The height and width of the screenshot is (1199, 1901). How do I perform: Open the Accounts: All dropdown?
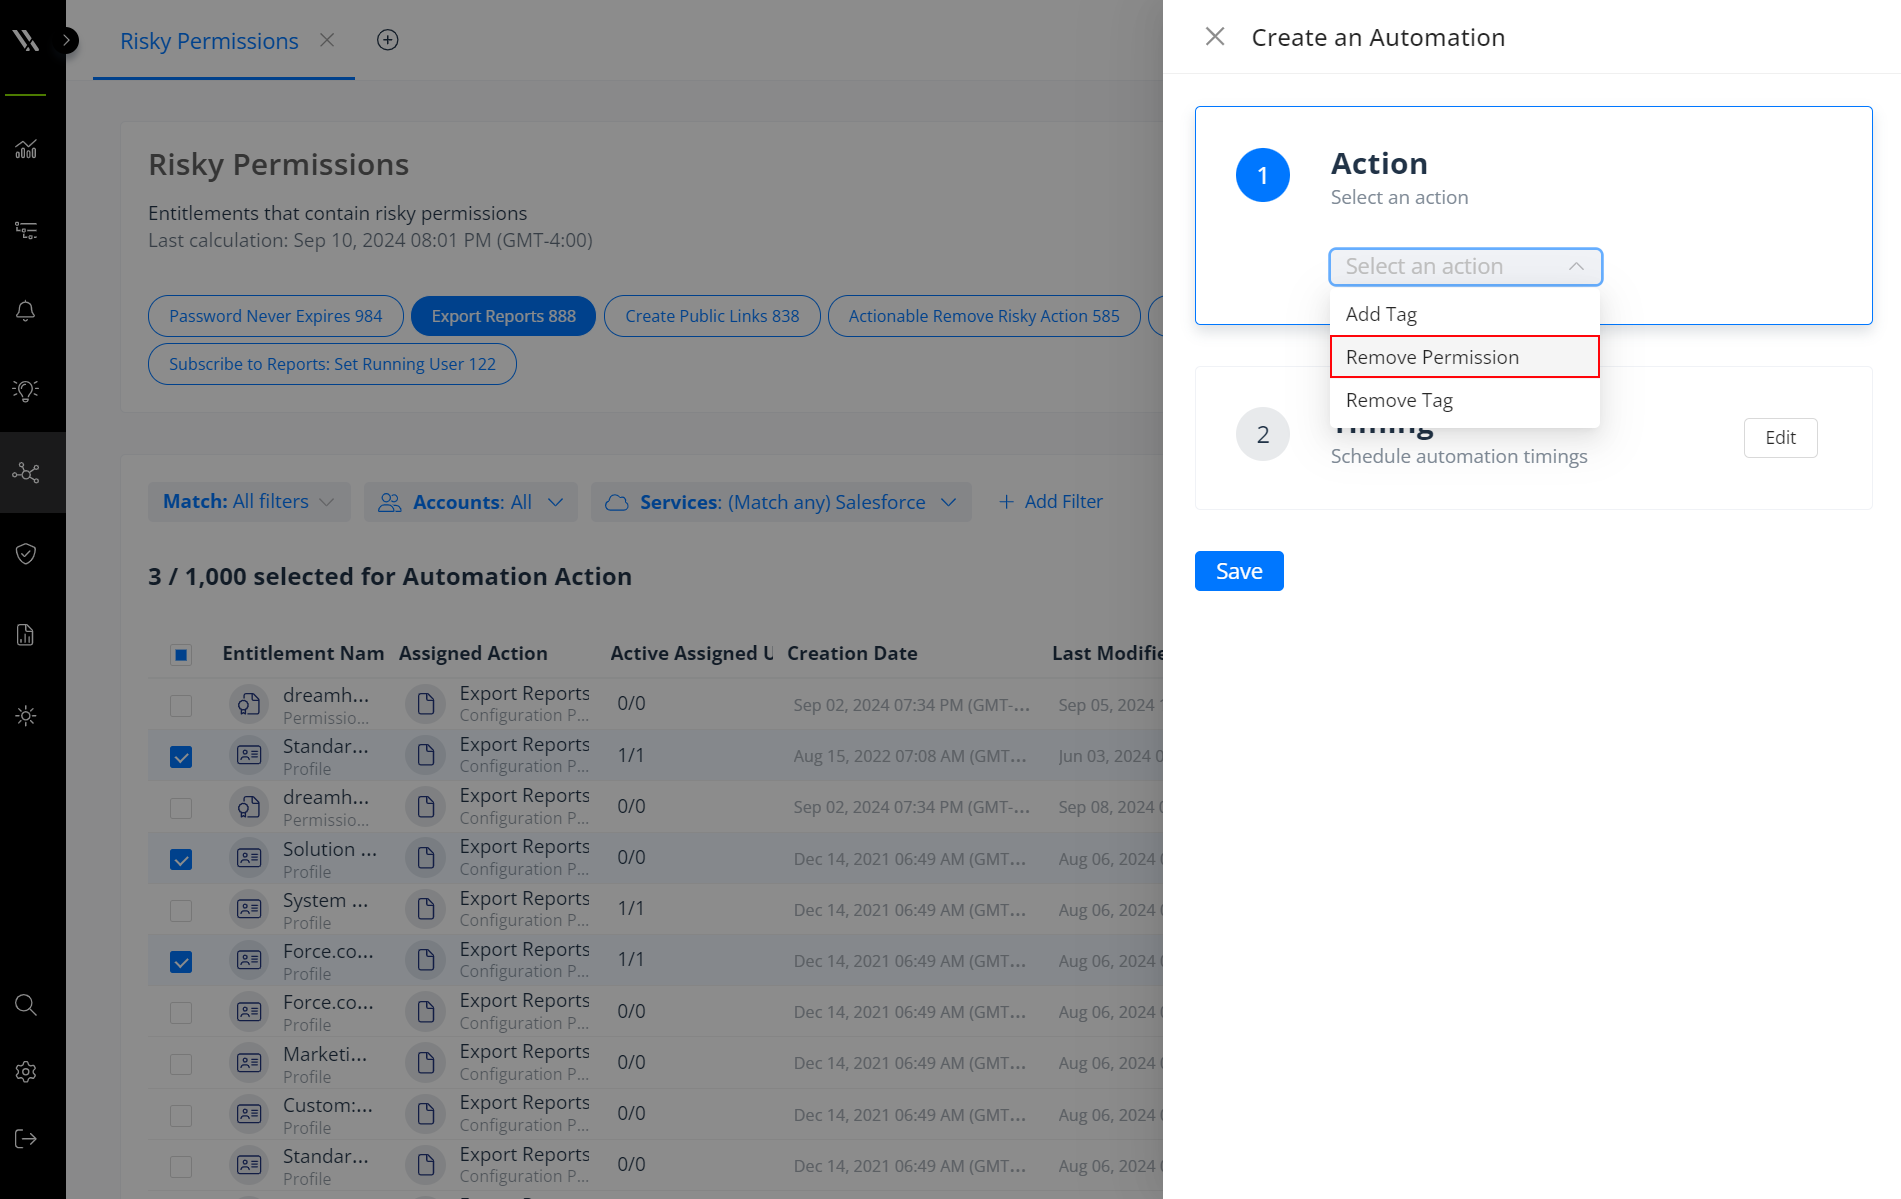(471, 502)
